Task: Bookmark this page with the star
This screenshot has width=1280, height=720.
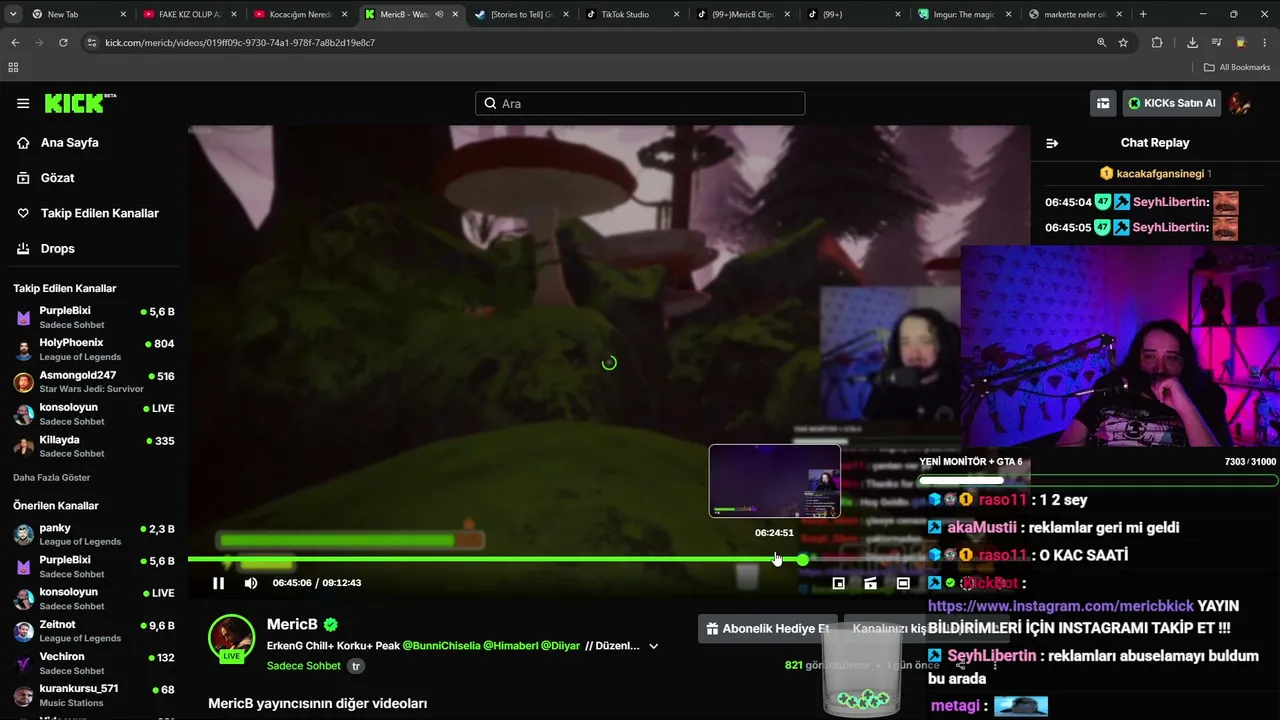Action: [x=1124, y=43]
